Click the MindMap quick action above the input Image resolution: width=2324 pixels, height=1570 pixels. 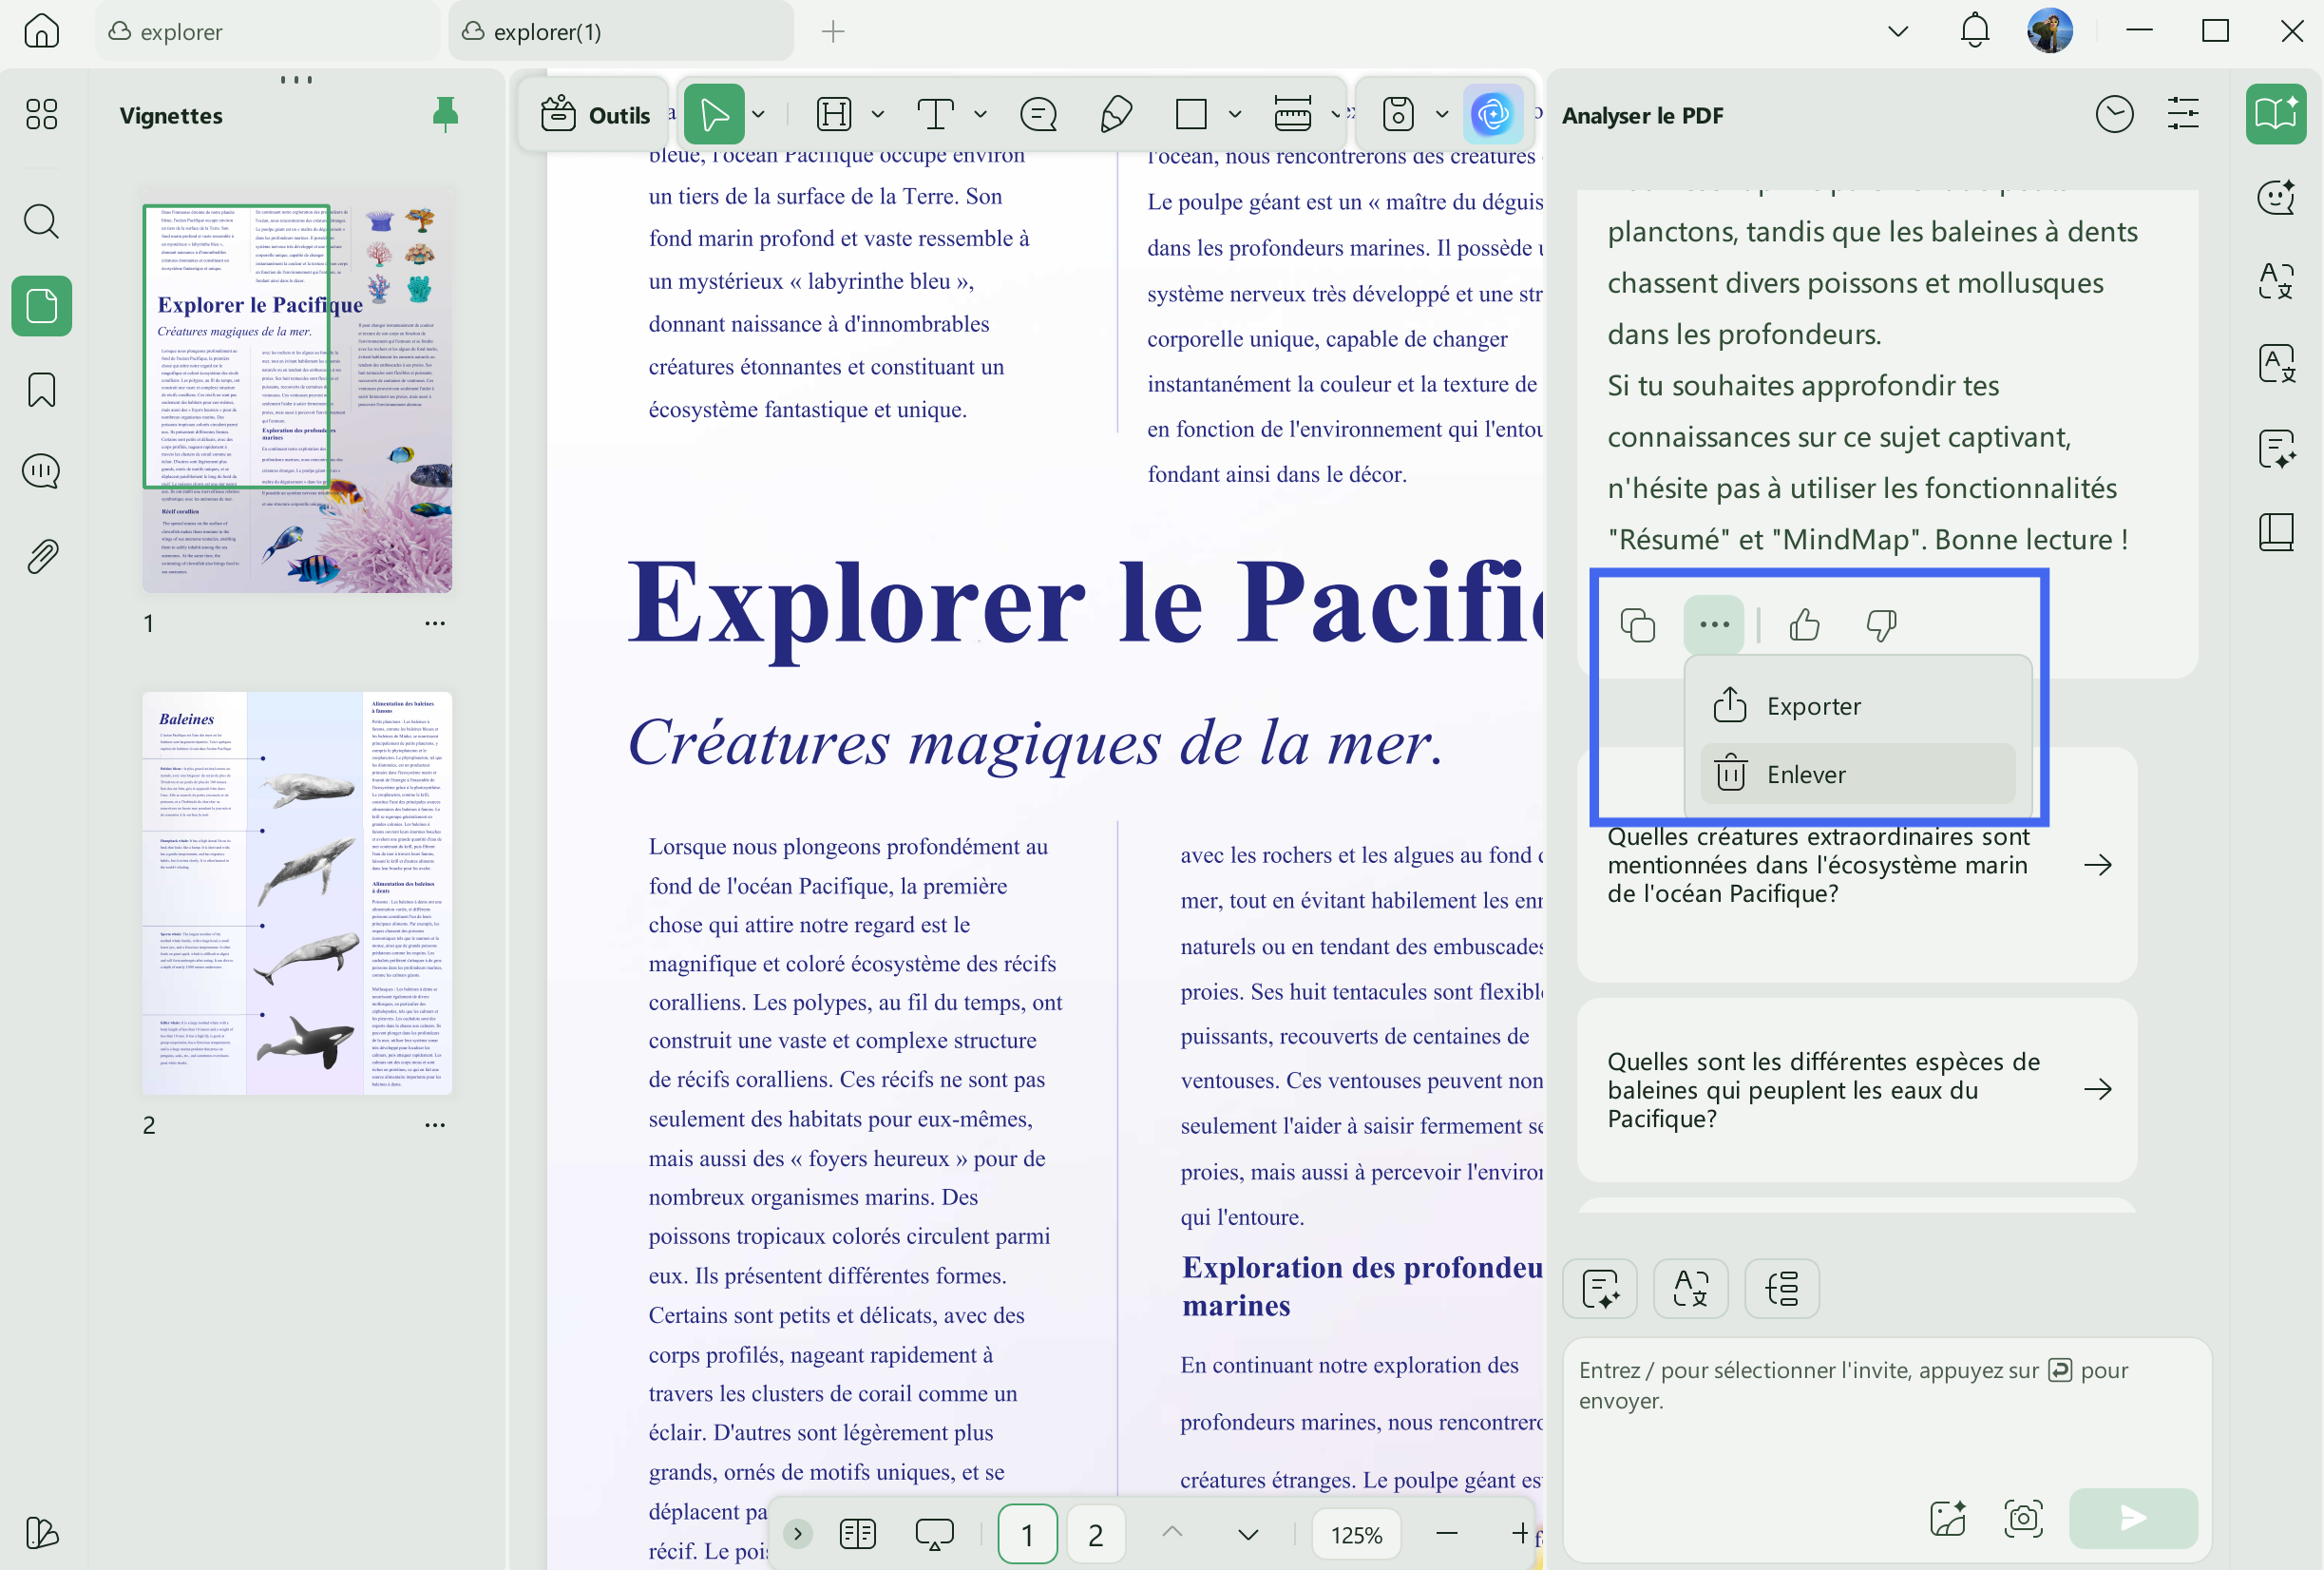(1782, 1288)
